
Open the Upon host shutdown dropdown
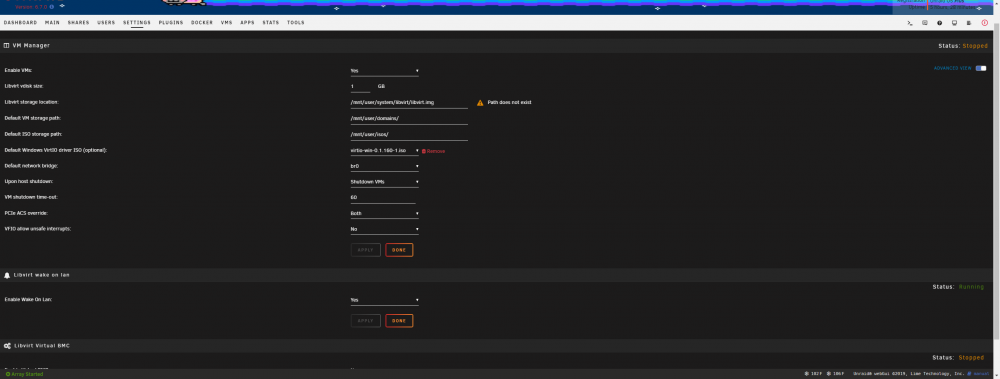(385, 182)
